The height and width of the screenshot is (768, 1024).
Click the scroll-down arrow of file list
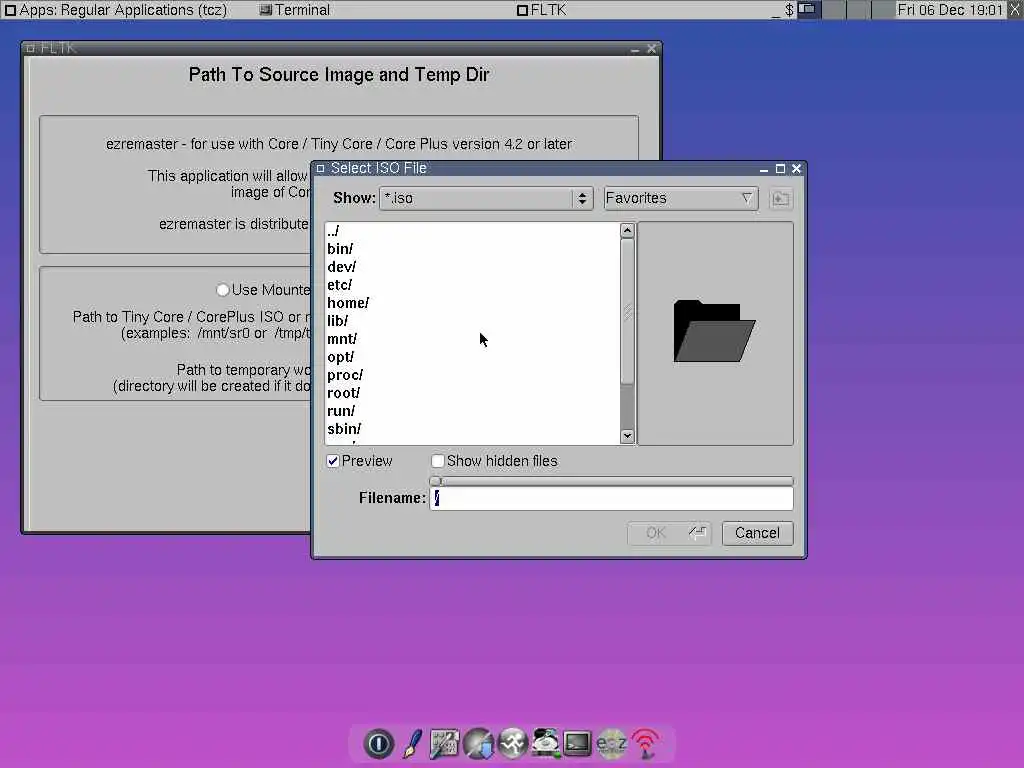click(x=627, y=436)
